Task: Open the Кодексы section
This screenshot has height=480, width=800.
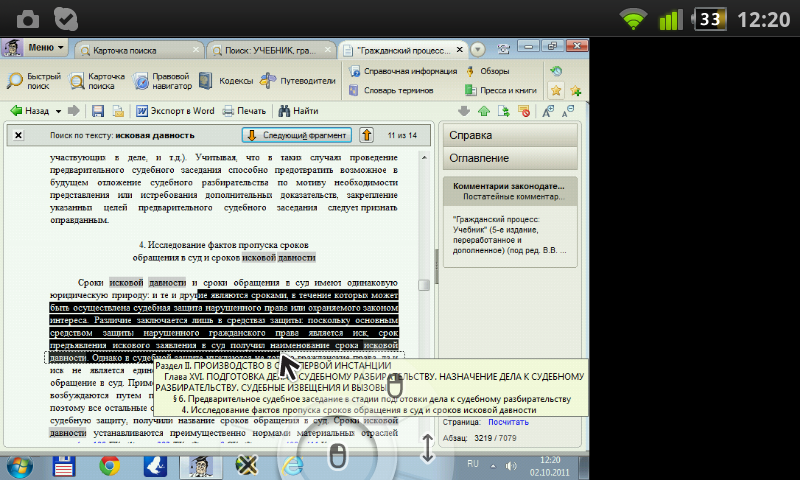Action: click(x=226, y=81)
